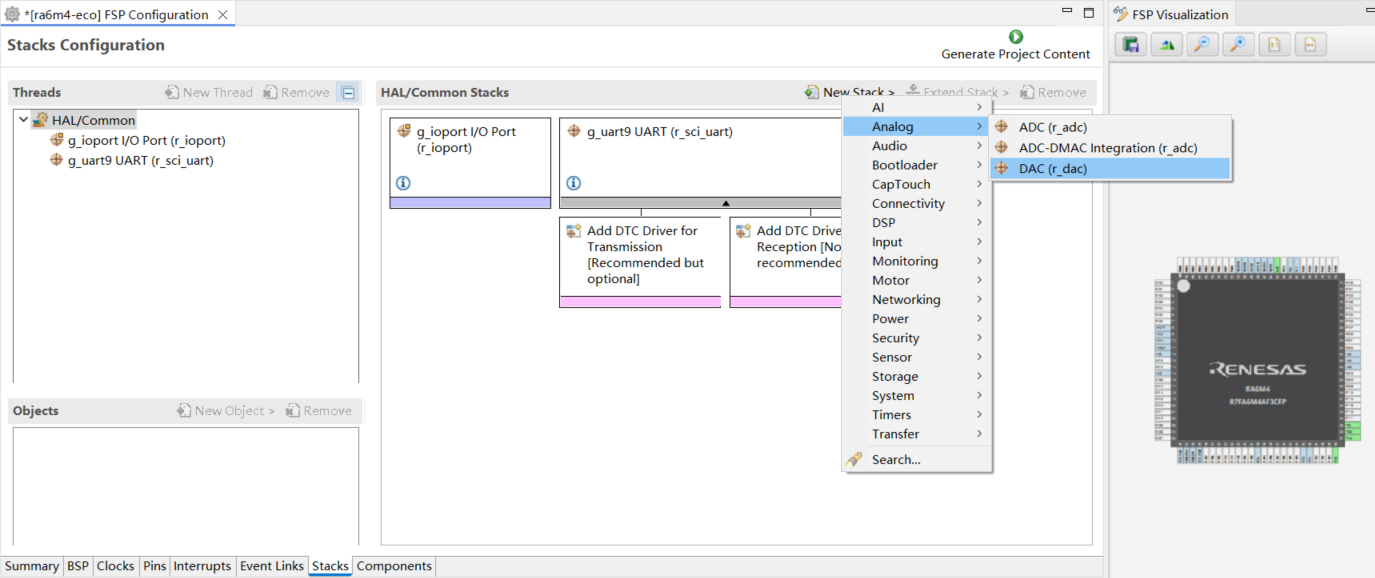
Task: Activate the FSP Visualization view tab
Action: pyautogui.click(x=1170, y=14)
